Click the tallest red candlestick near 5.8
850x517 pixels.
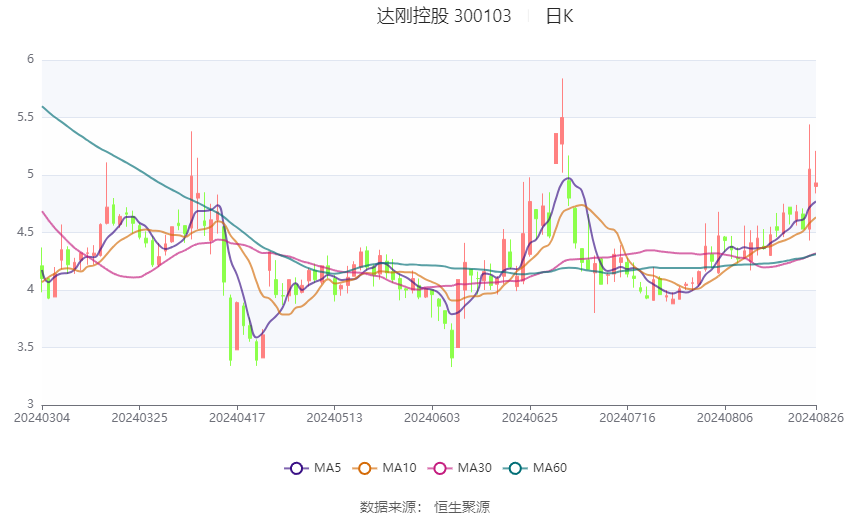point(562,126)
